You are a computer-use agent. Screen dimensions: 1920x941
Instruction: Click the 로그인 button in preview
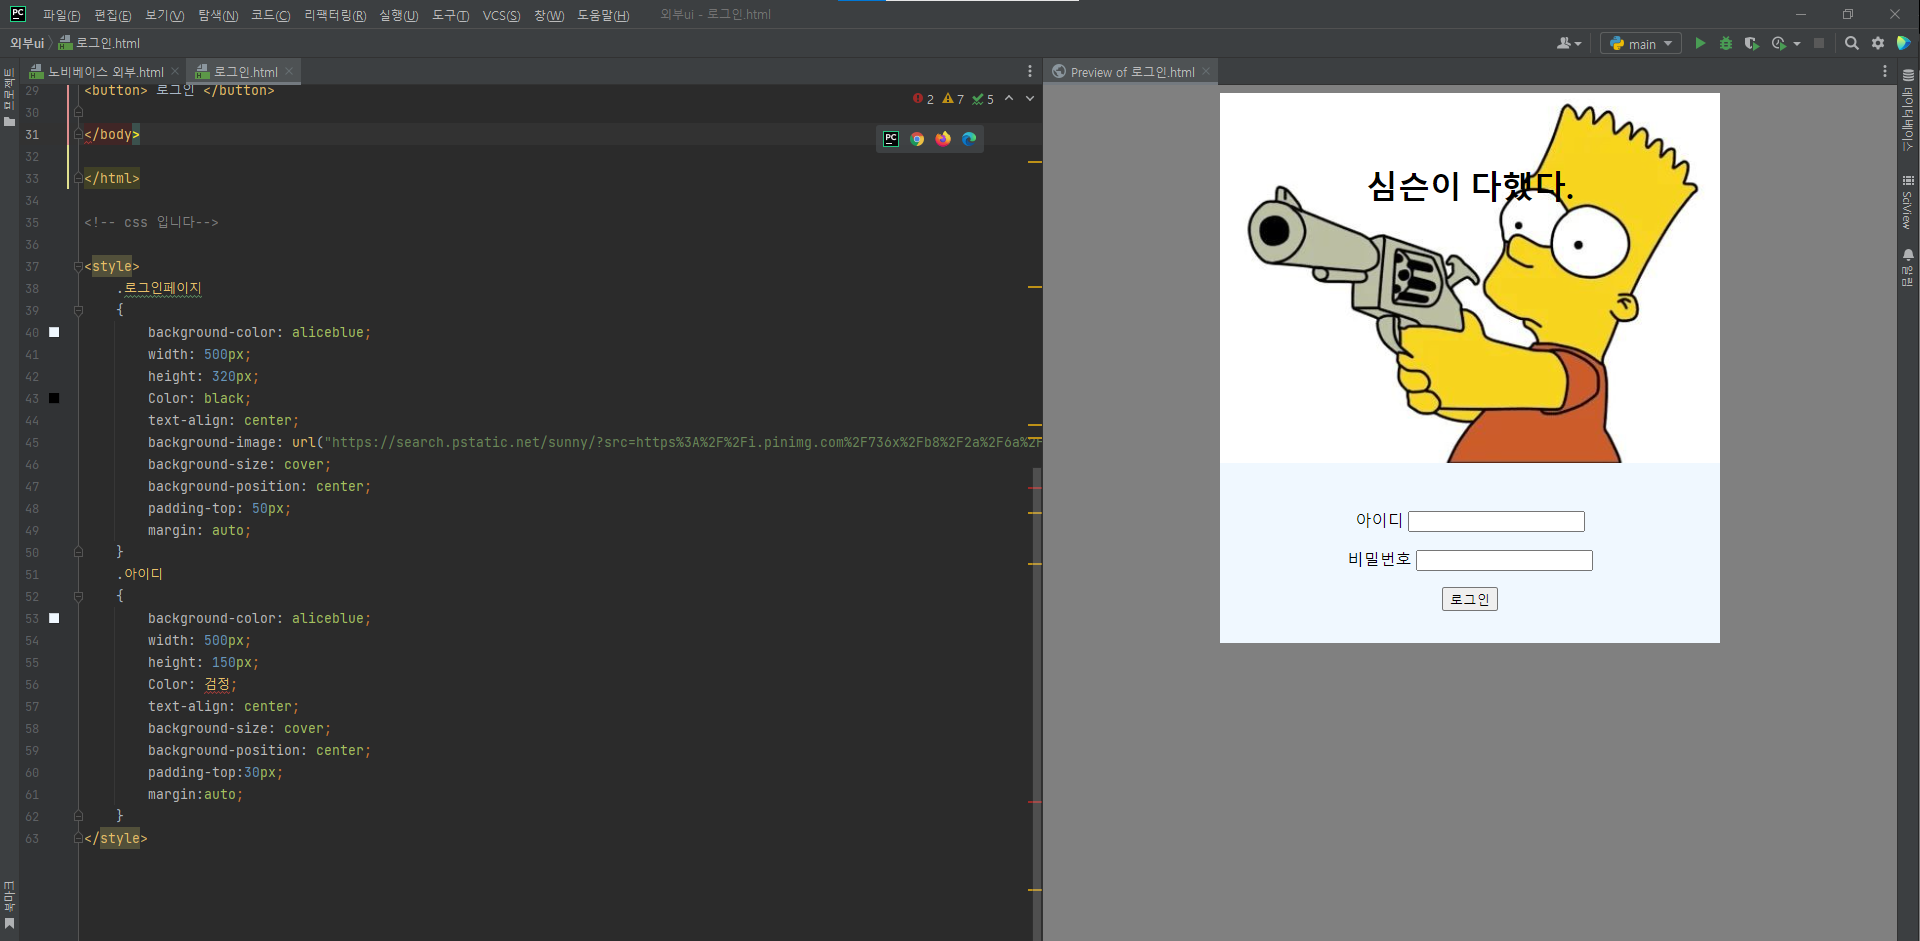(x=1469, y=599)
